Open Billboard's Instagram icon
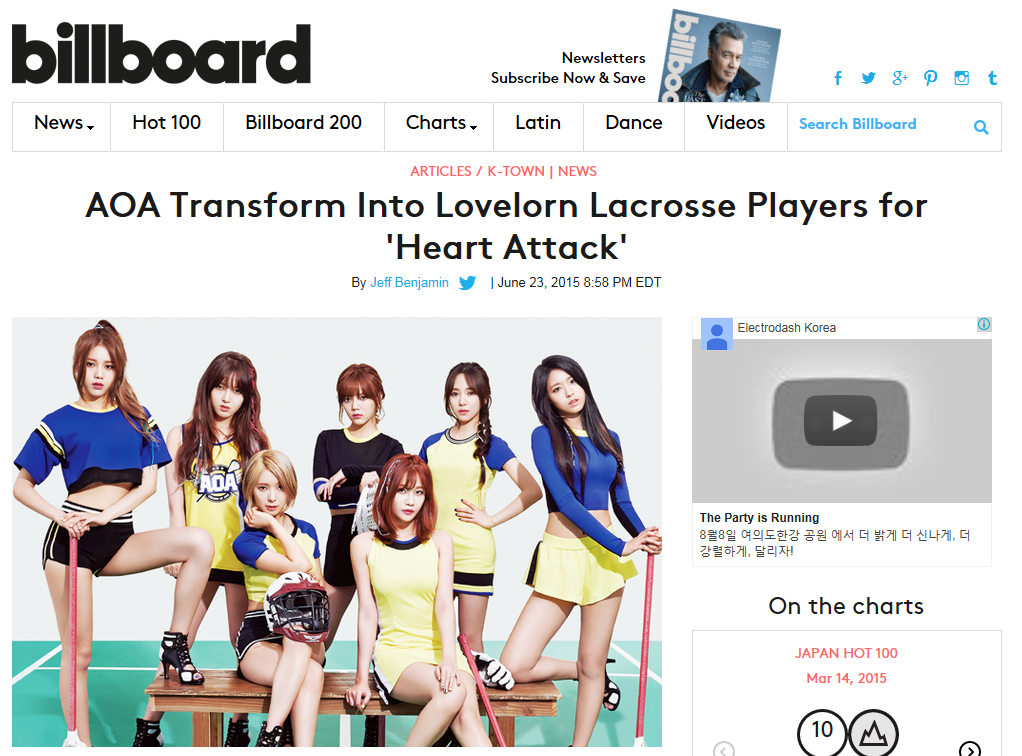 click(961, 78)
